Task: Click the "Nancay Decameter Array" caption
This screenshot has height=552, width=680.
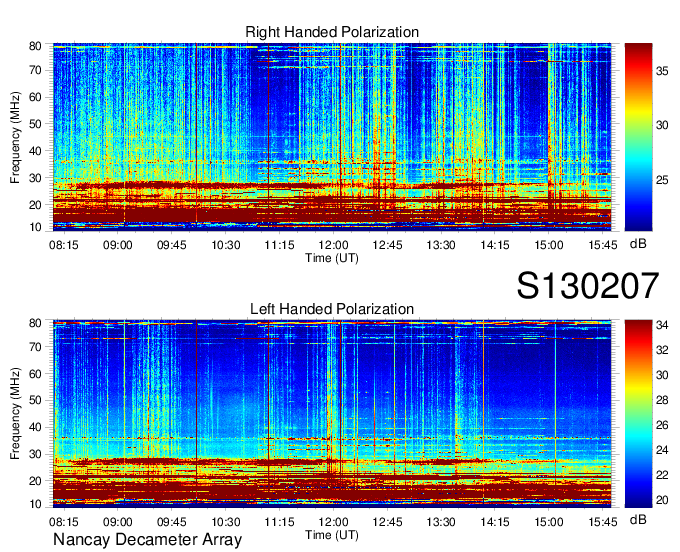Action: (147, 540)
